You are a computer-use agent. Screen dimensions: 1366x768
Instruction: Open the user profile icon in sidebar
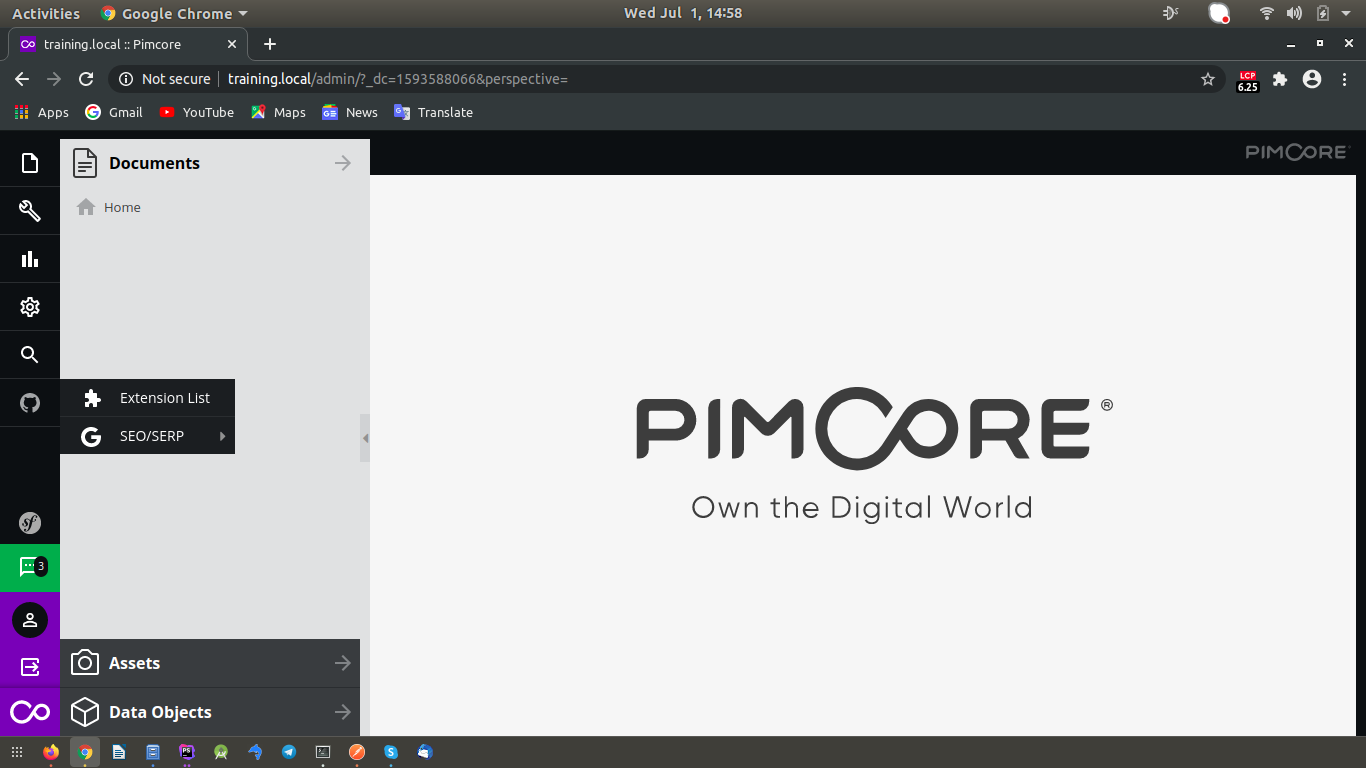[x=30, y=620]
